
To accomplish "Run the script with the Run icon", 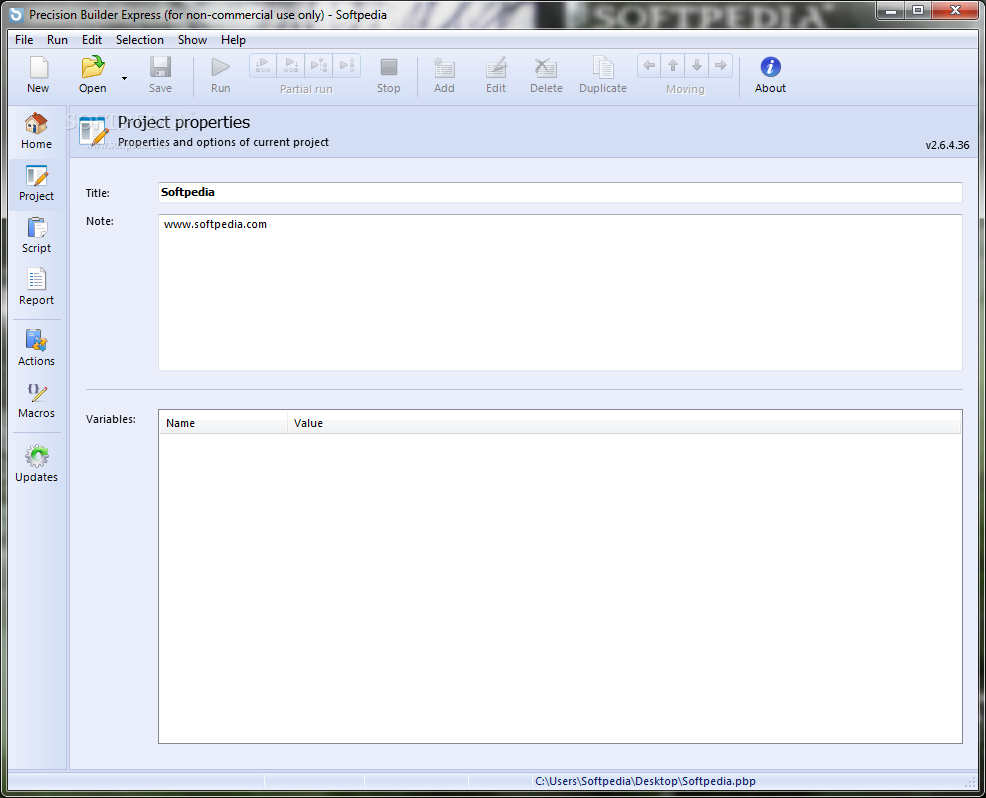I will pyautogui.click(x=220, y=74).
